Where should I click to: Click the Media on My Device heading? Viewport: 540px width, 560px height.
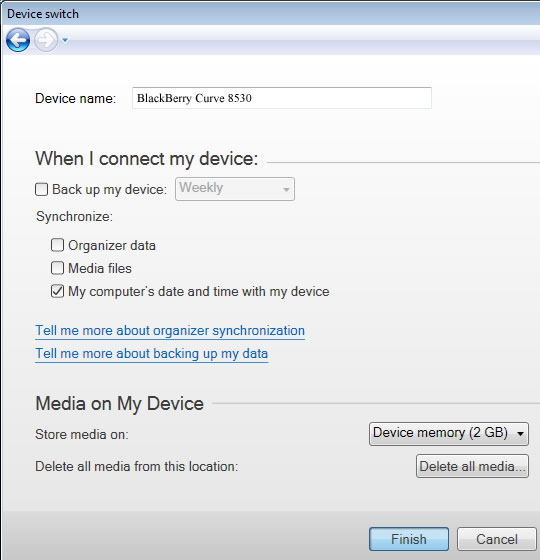click(120, 404)
